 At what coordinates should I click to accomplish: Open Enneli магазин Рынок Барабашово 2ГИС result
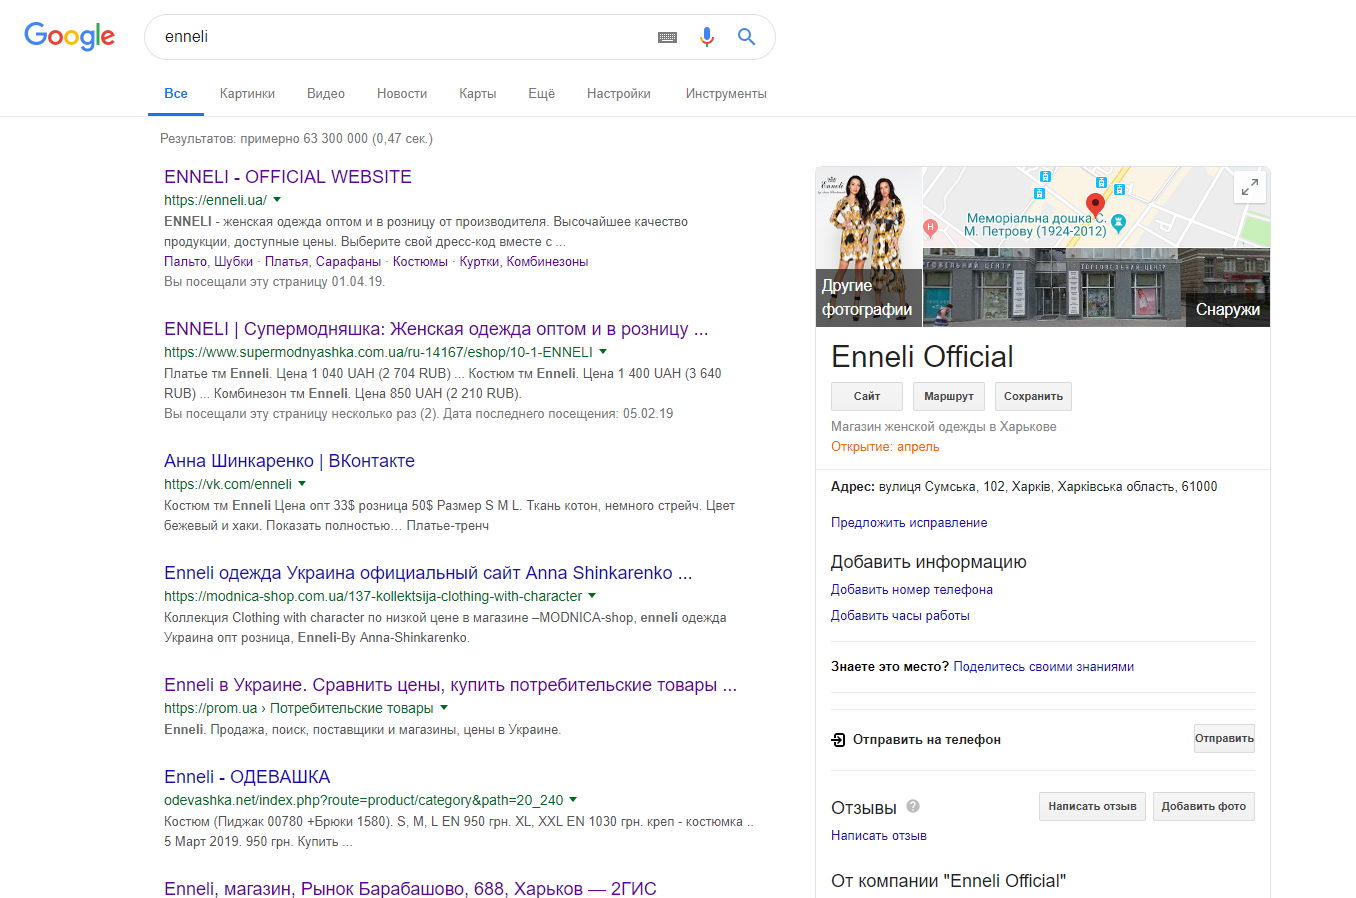click(410, 888)
